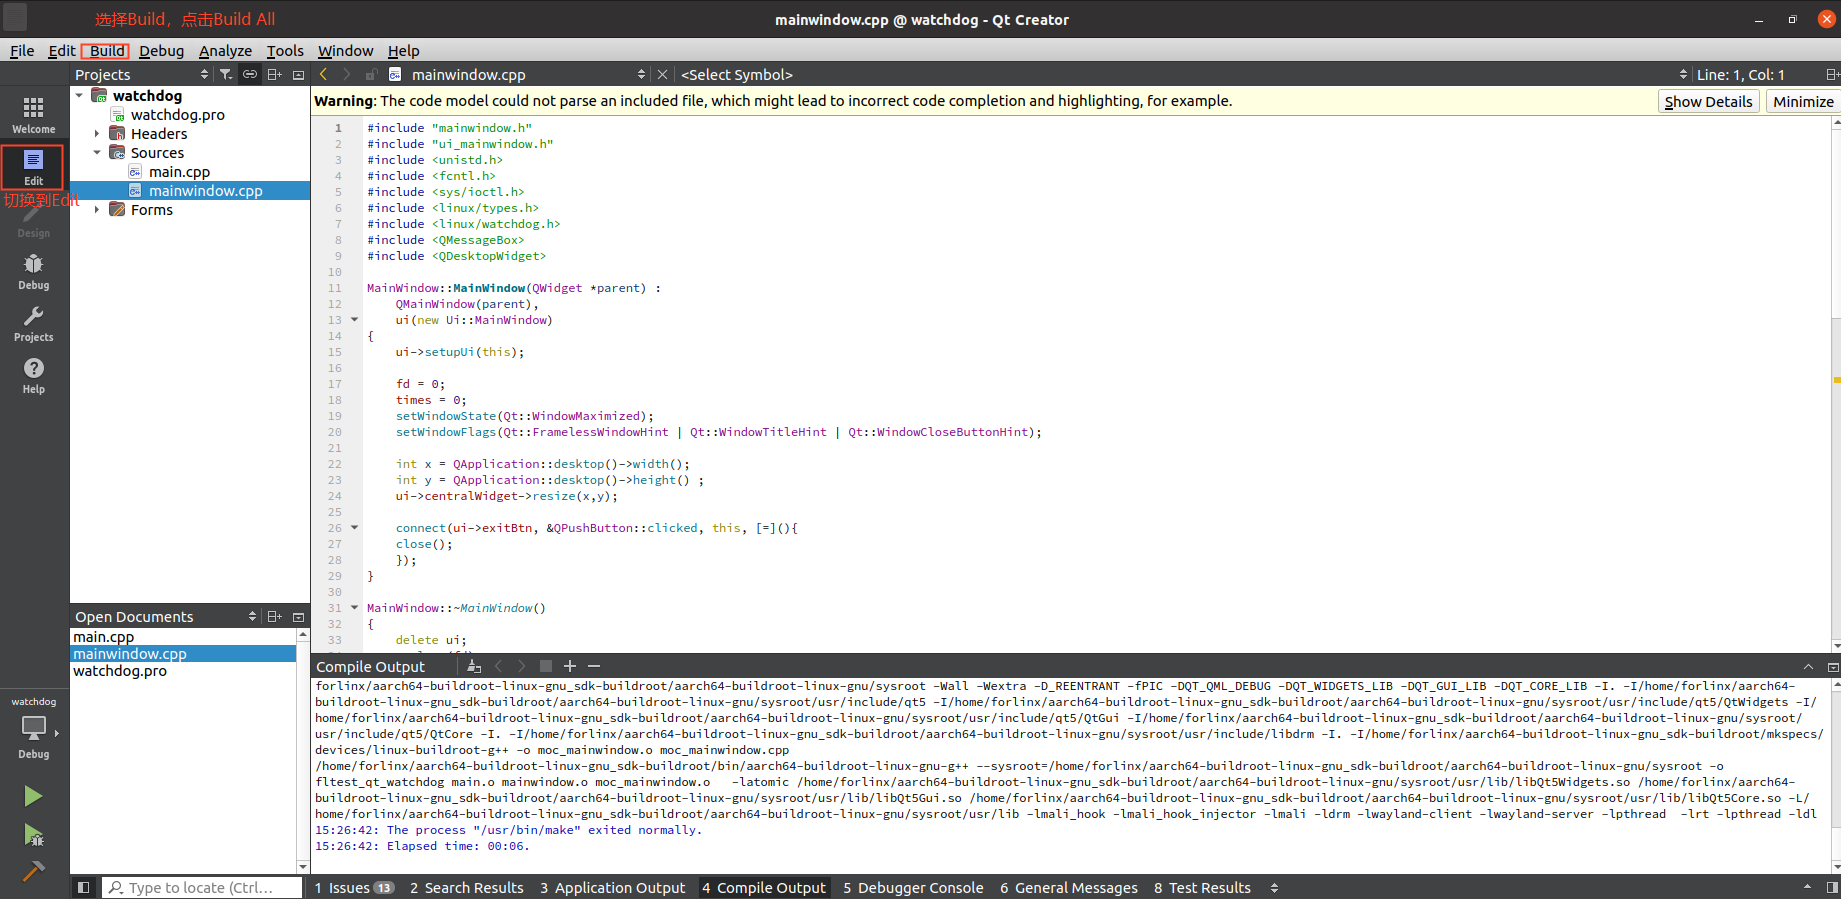Open the Projects view dropdown
1841x899 pixels.
204,74
